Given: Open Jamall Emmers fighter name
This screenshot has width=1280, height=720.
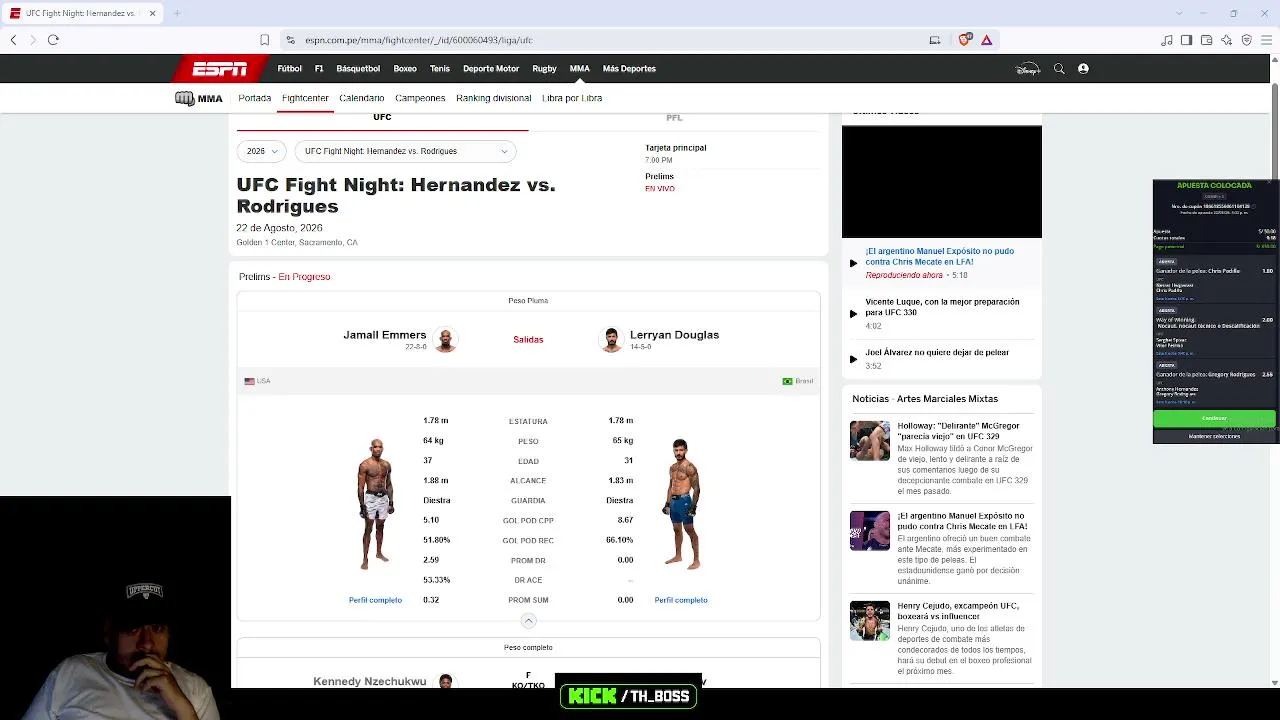Looking at the screenshot, I should tap(385, 335).
